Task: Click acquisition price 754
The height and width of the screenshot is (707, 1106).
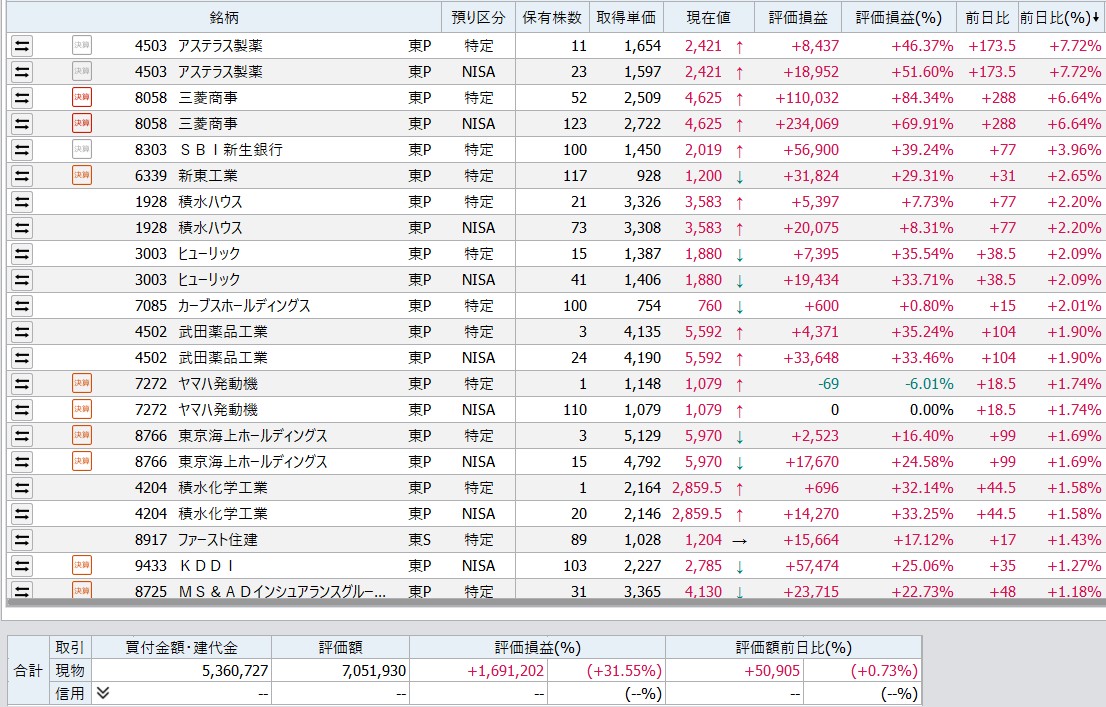Action: click(648, 306)
